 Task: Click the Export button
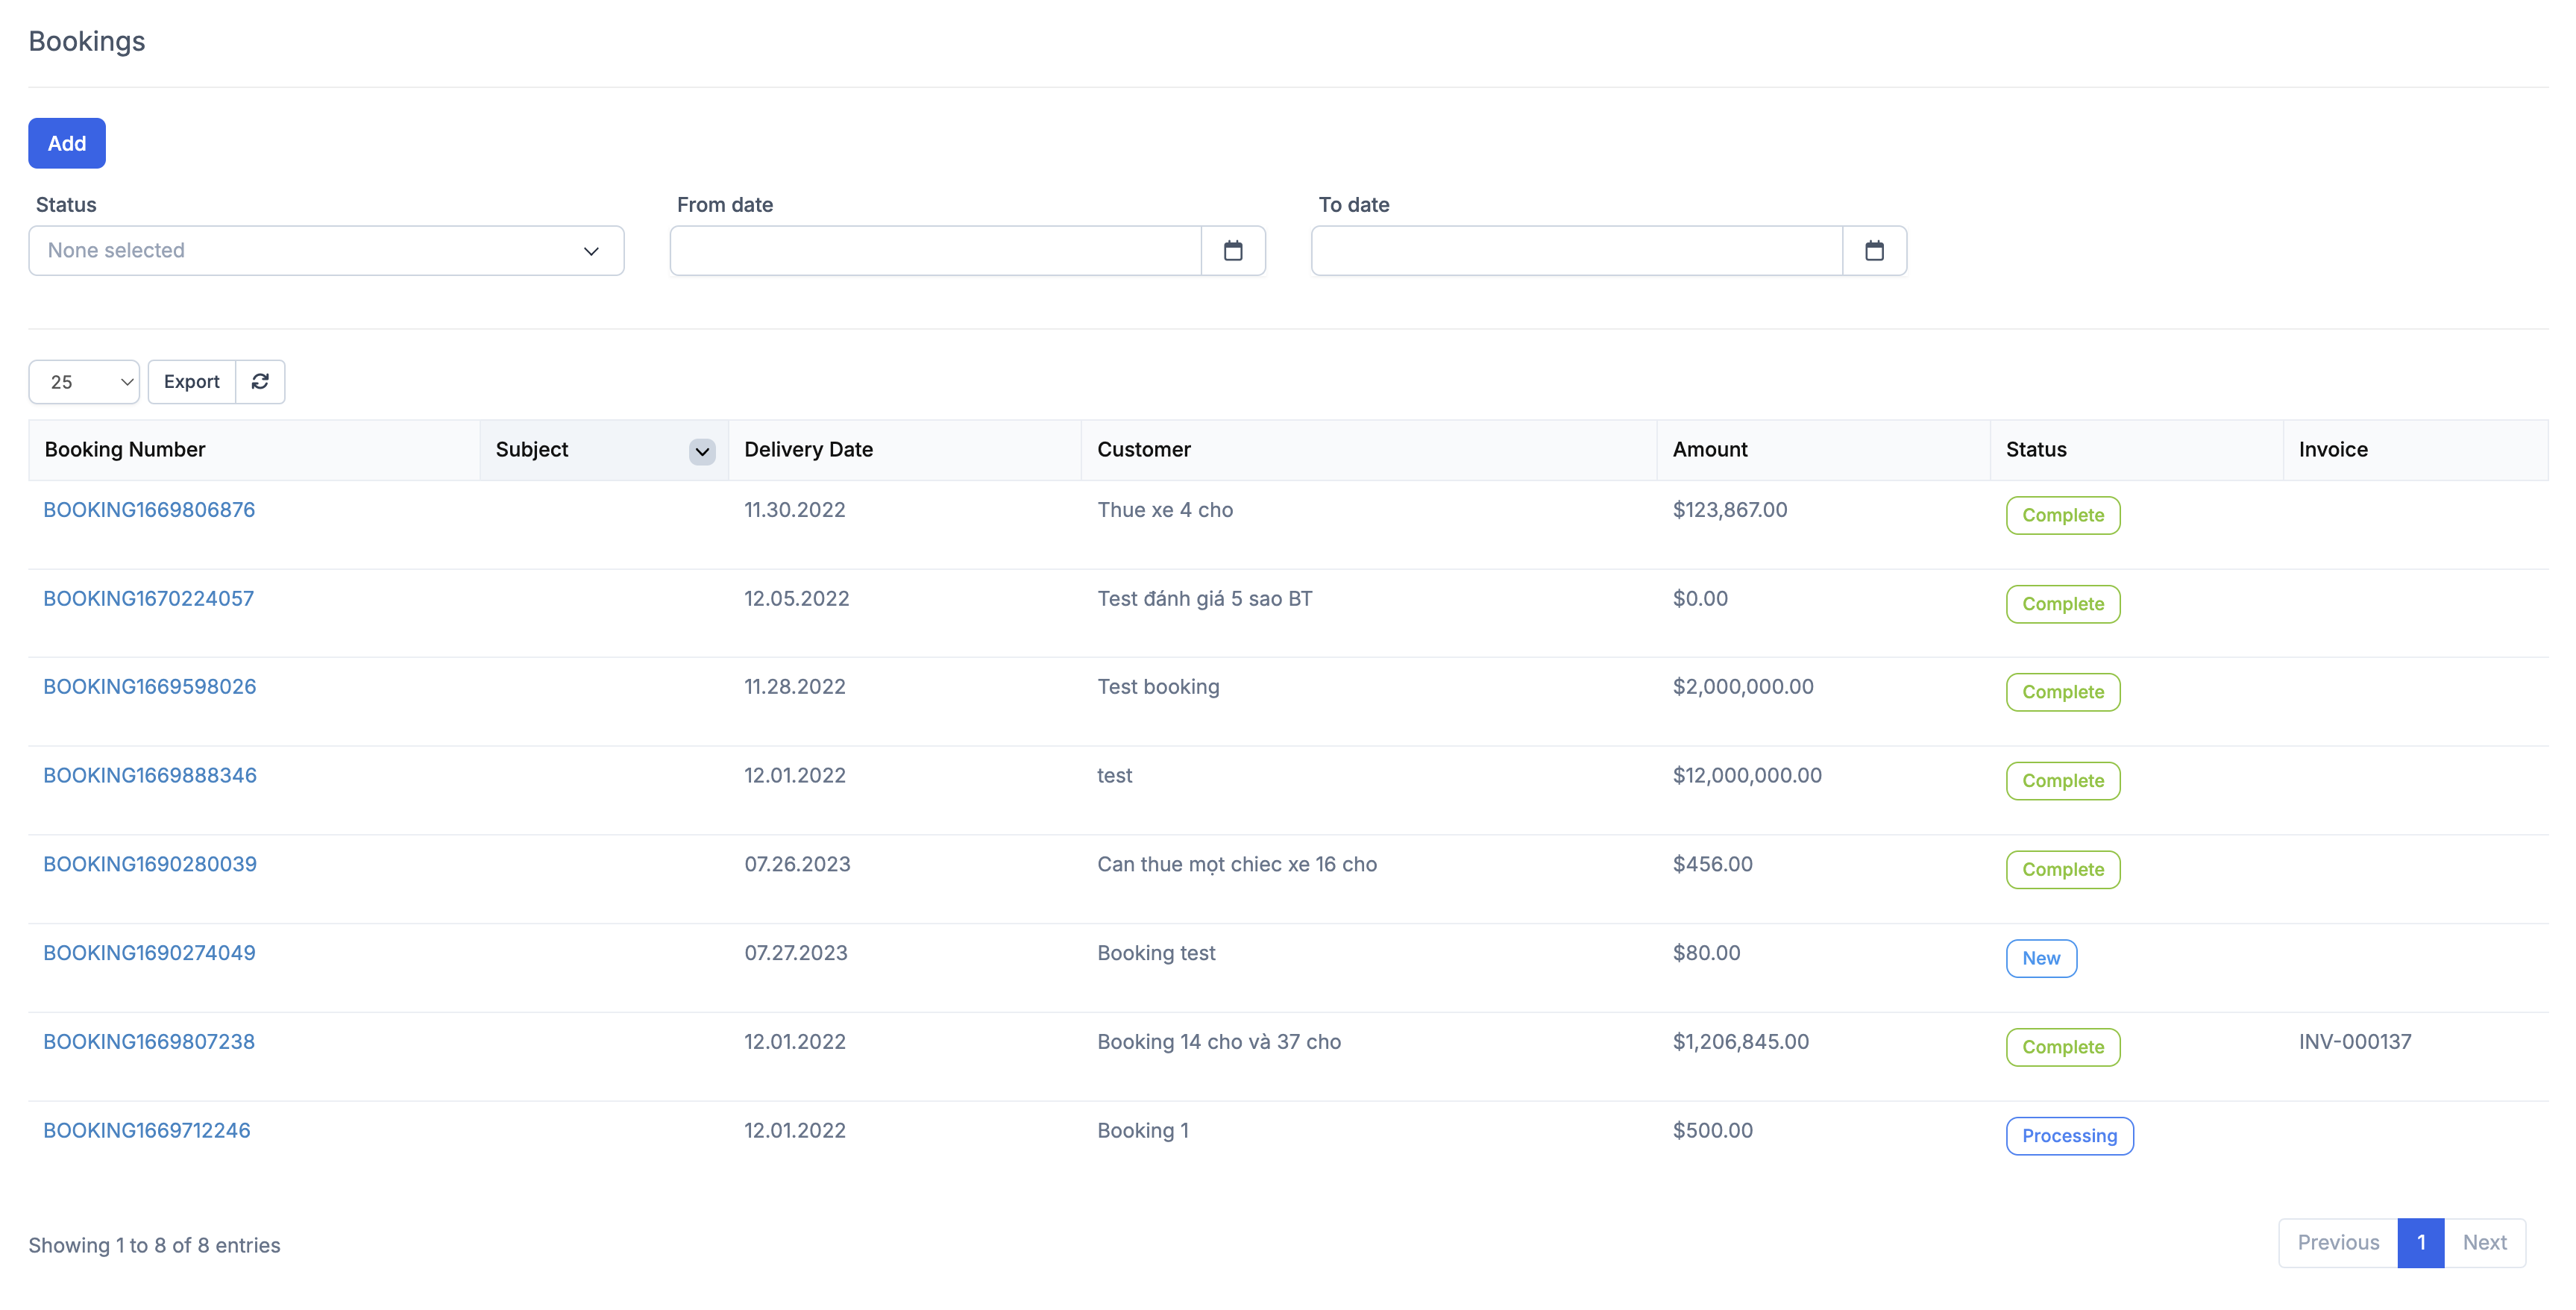click(191, 381)
